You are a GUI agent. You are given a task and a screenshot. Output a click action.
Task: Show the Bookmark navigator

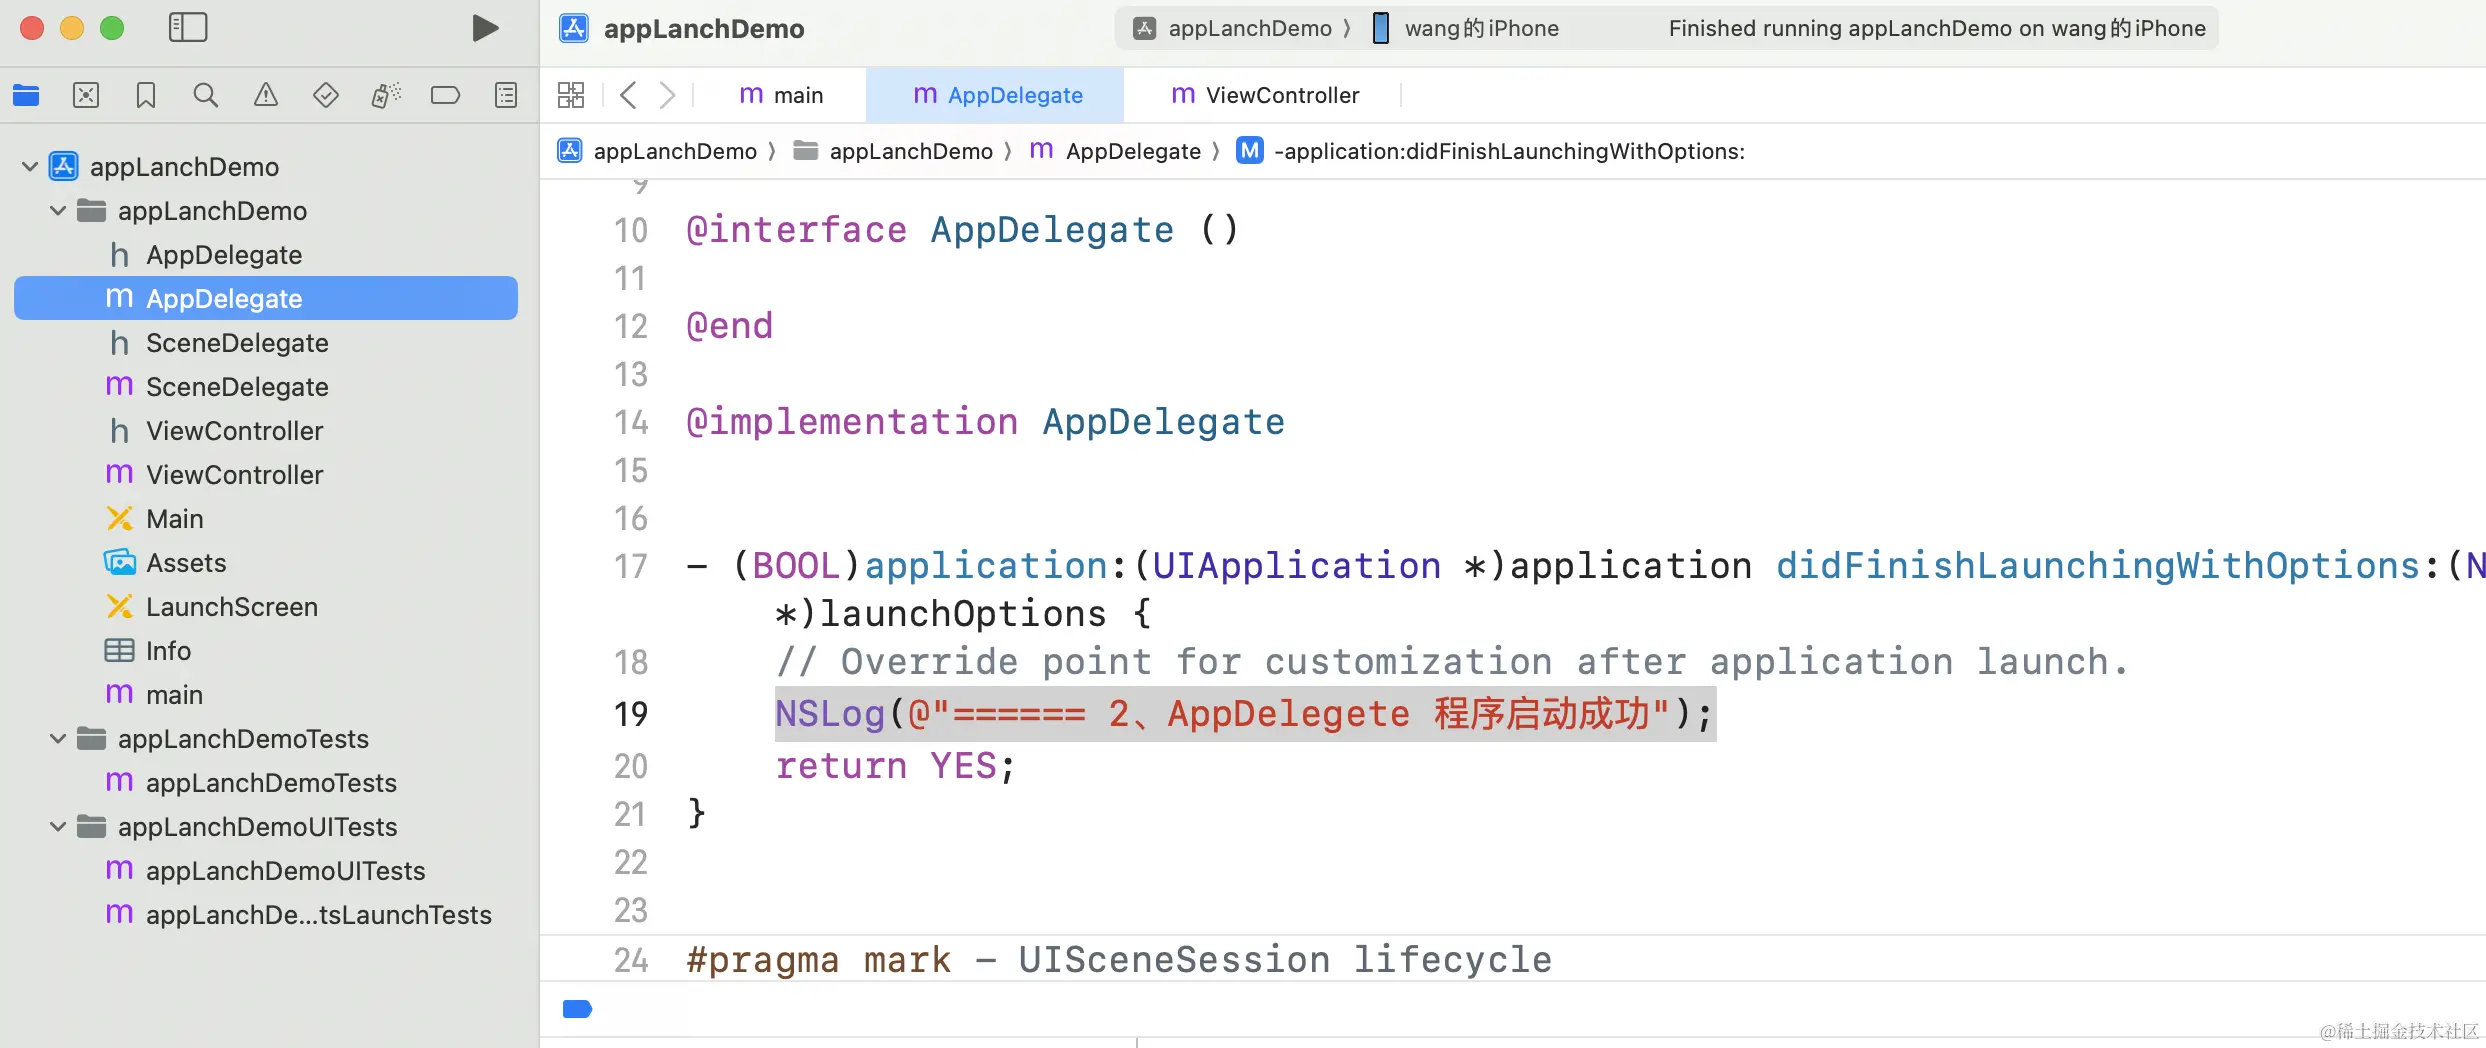(x=146, y=95)
